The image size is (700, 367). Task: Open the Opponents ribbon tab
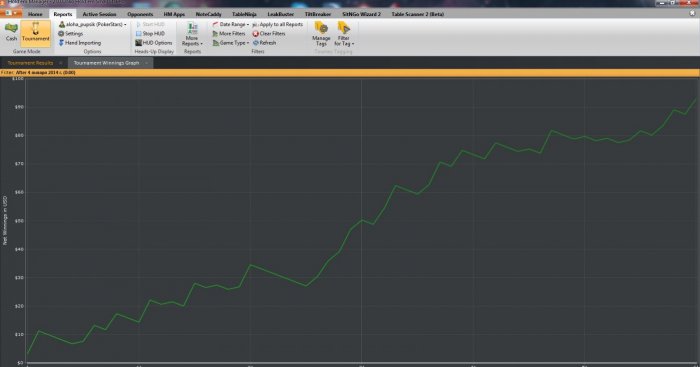pyautogui.click(x=140, y=14)
